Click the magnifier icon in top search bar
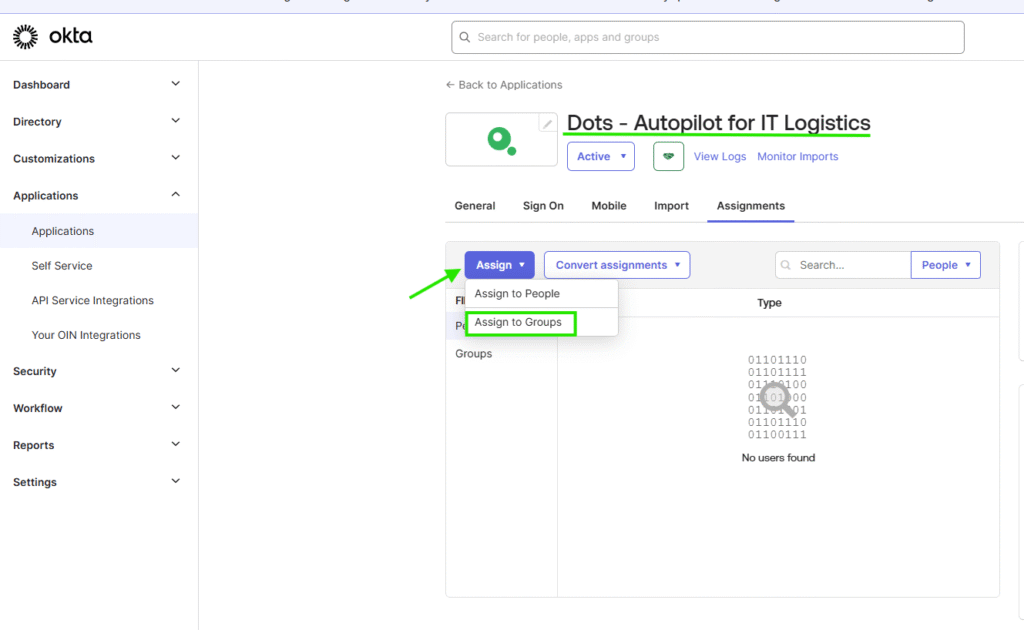 tap(465, 38)
